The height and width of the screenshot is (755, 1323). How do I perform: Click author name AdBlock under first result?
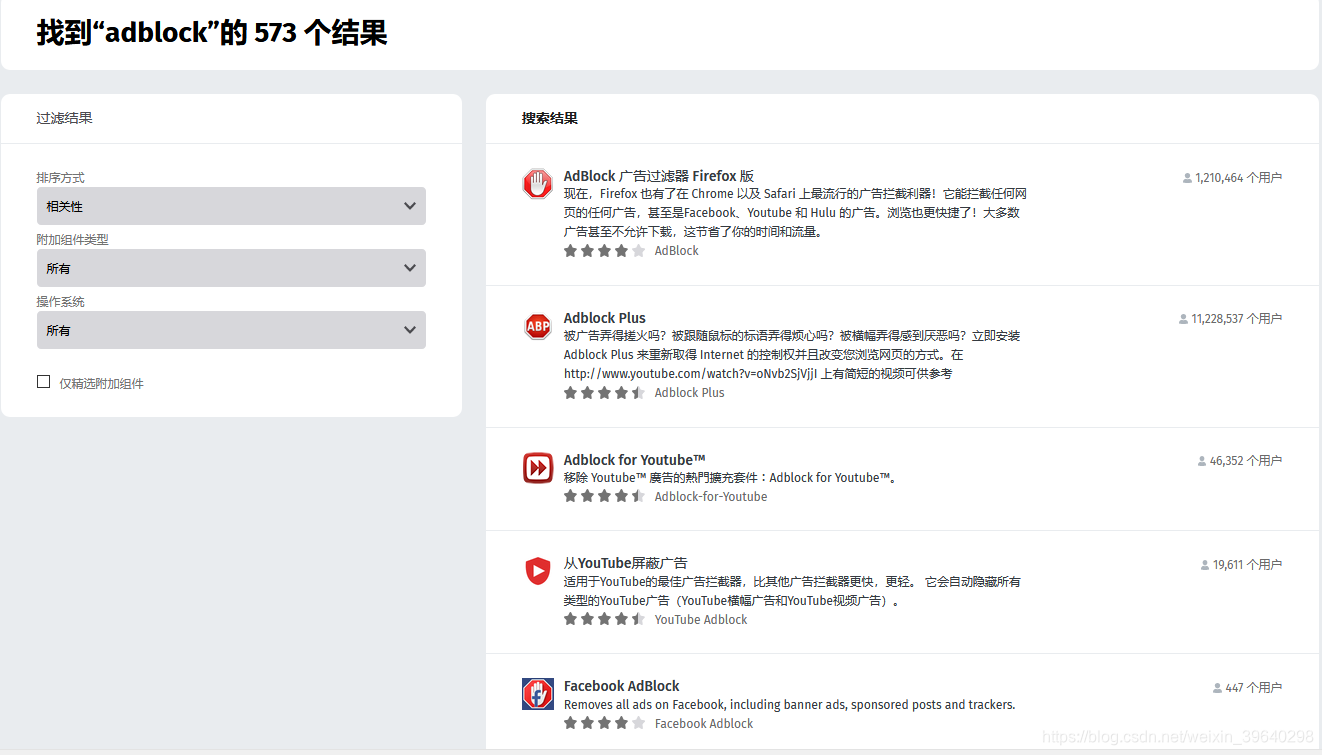pos(677,251)
